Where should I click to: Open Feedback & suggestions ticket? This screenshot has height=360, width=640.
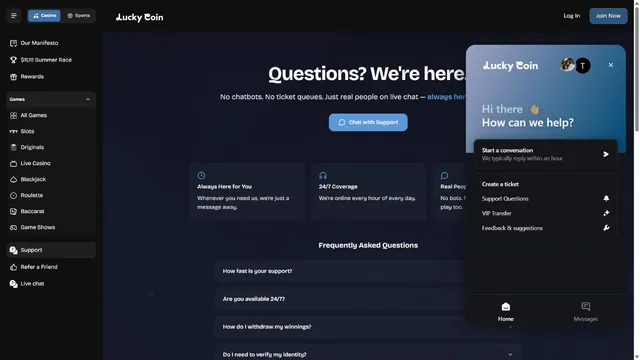(x=545, y=228)
